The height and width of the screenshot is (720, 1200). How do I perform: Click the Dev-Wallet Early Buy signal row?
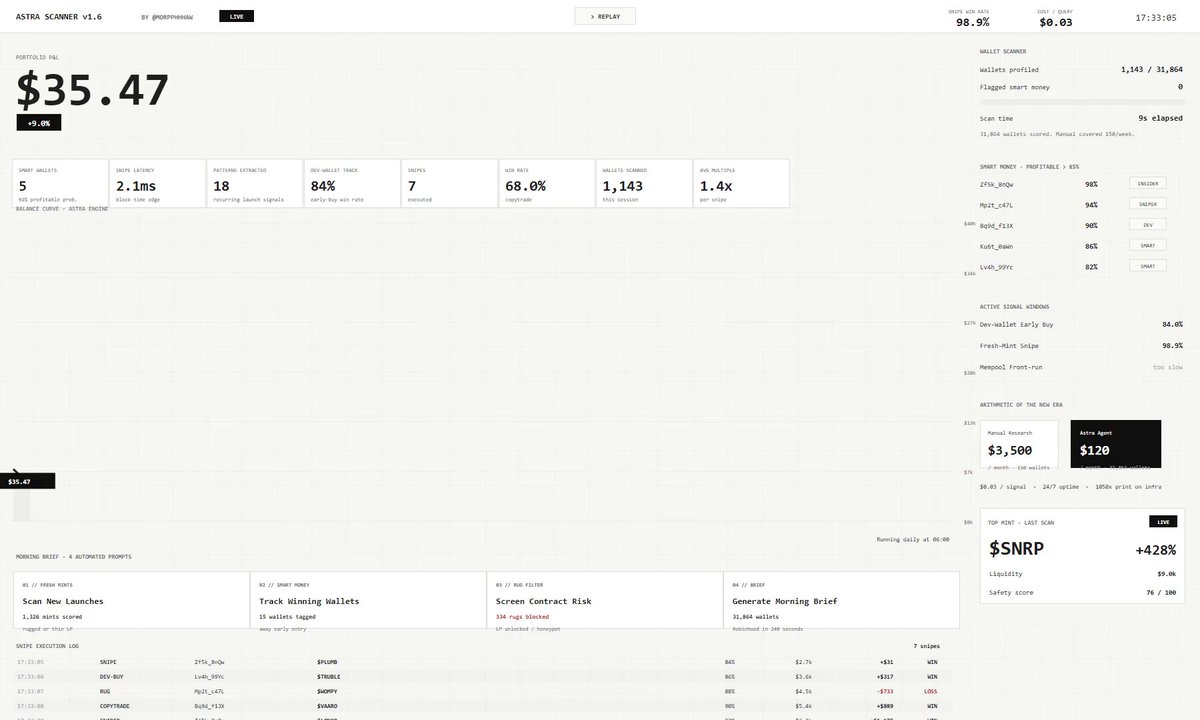pos(1081,324)
